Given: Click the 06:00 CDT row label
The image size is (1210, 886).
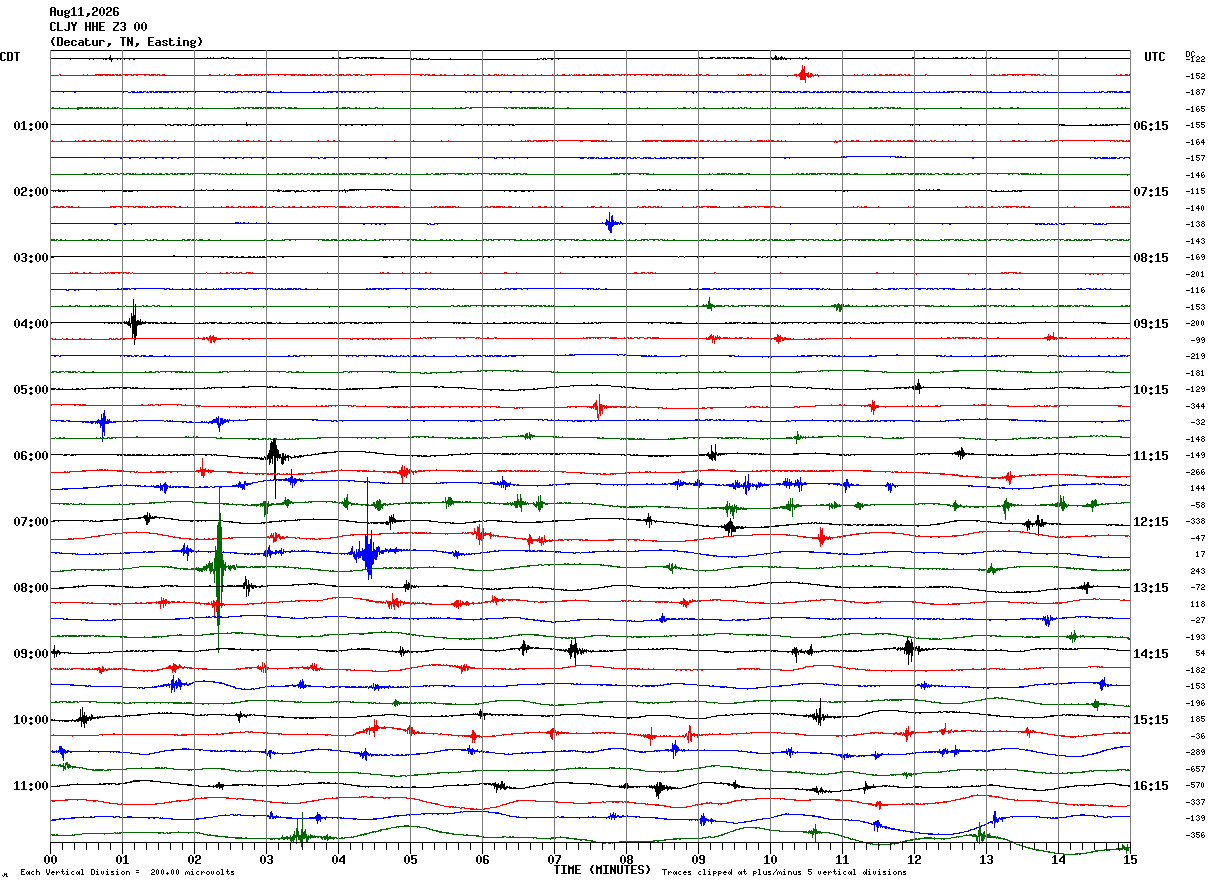Looking at the screenshot, I should click(31, 456).
